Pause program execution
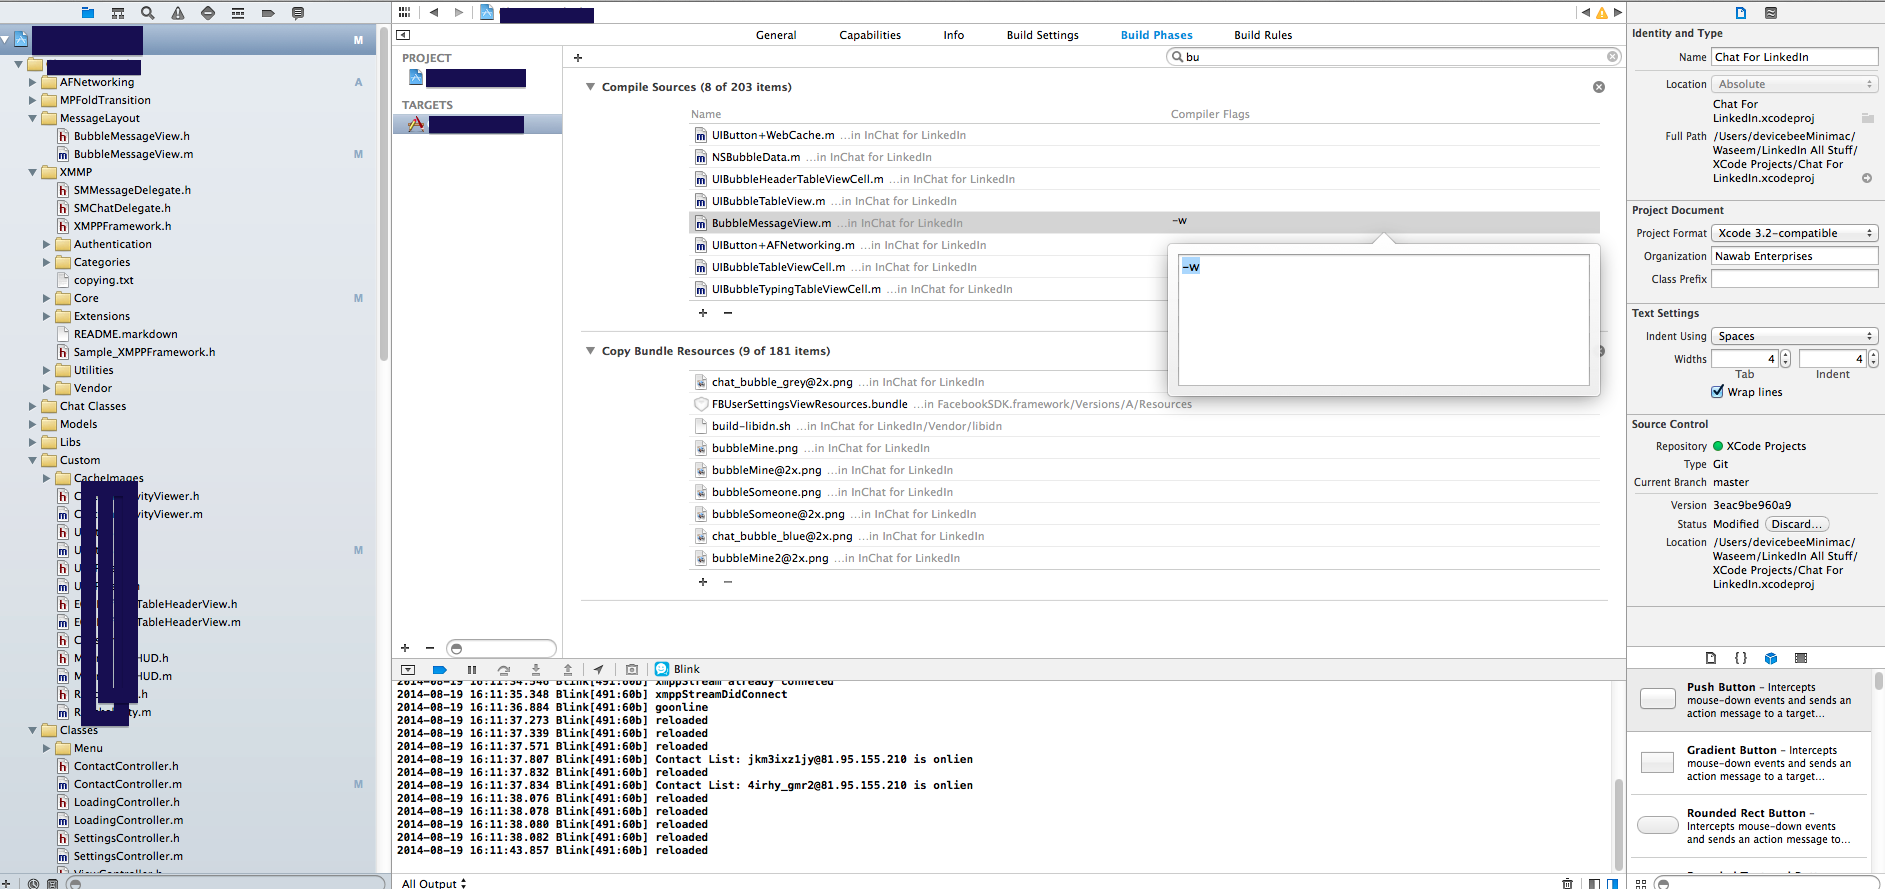 472,670
